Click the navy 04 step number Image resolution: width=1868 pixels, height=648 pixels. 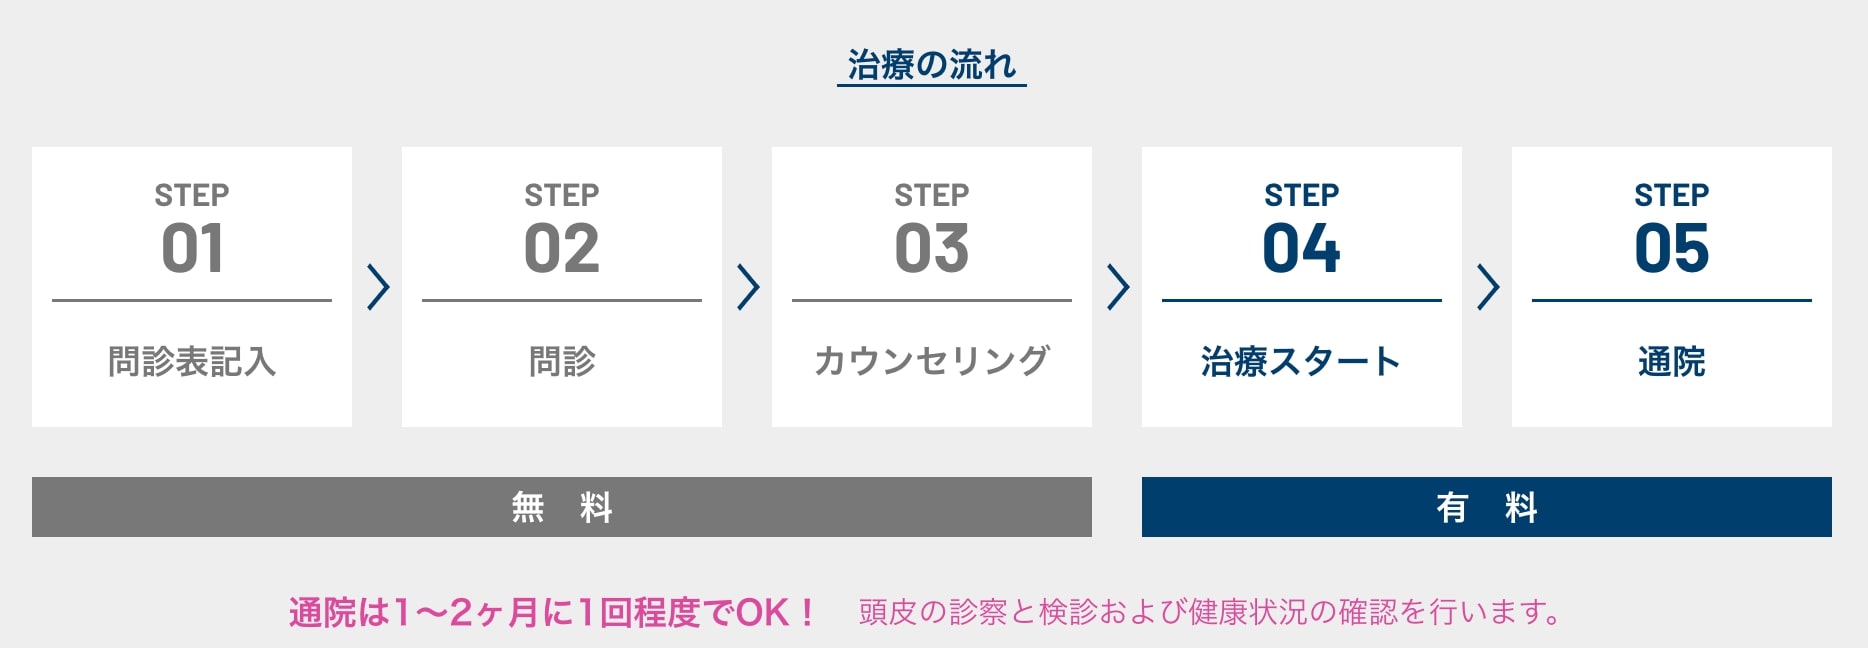(x=1302, y=248)
